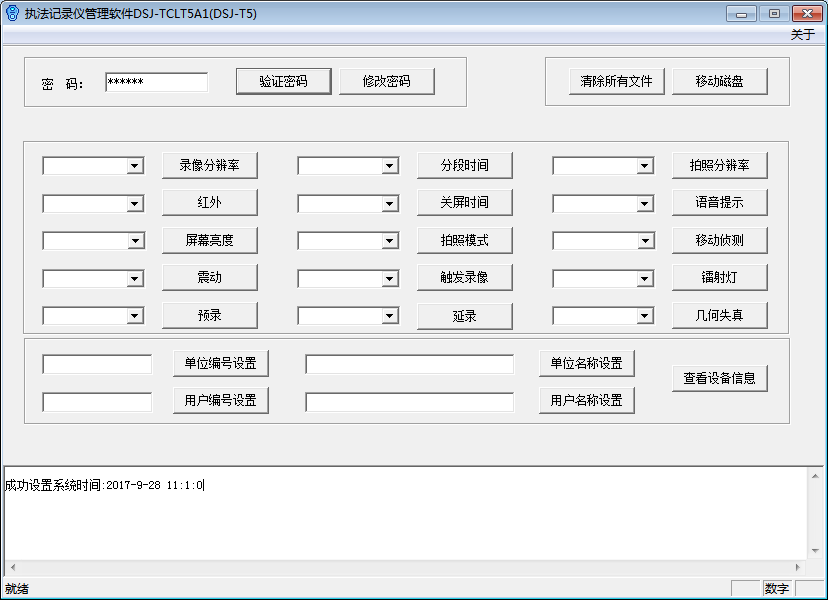The image size is (828, 600).
Task: Open the dropdown next to 分段时间
Action: (x=390, y=166)
